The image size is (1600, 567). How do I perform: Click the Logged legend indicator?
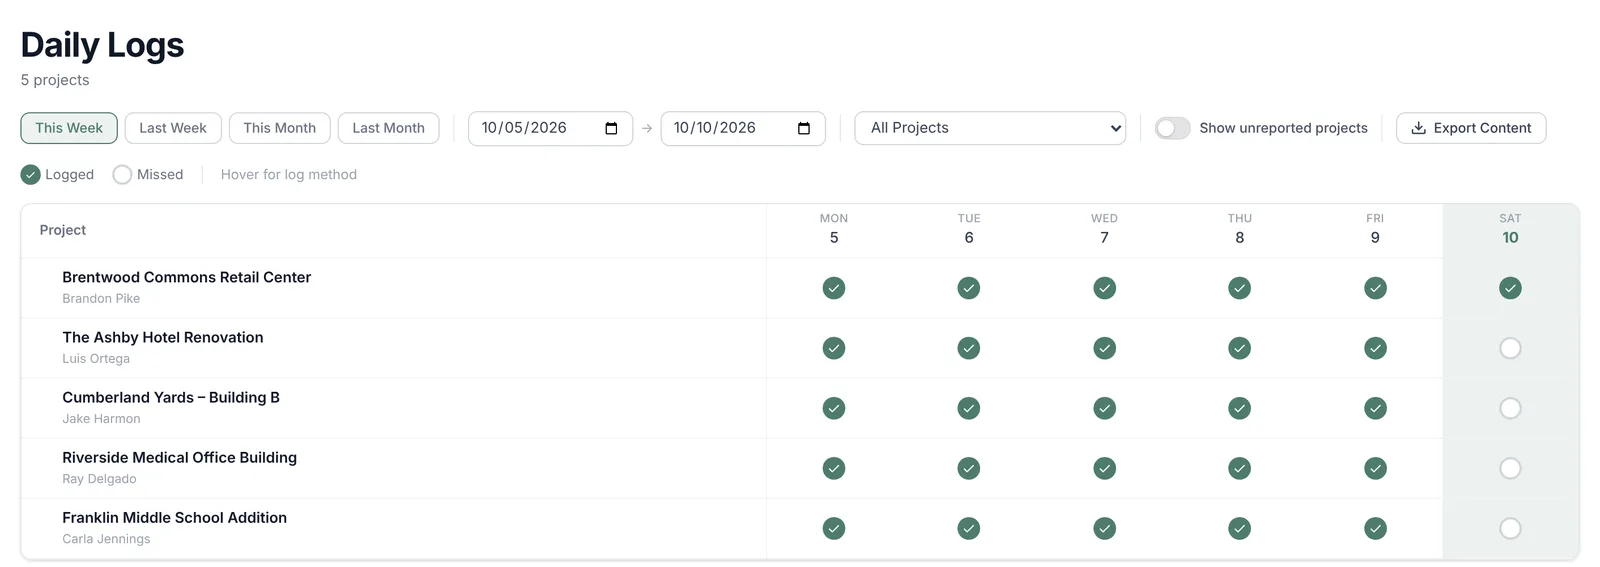point(31,174)
